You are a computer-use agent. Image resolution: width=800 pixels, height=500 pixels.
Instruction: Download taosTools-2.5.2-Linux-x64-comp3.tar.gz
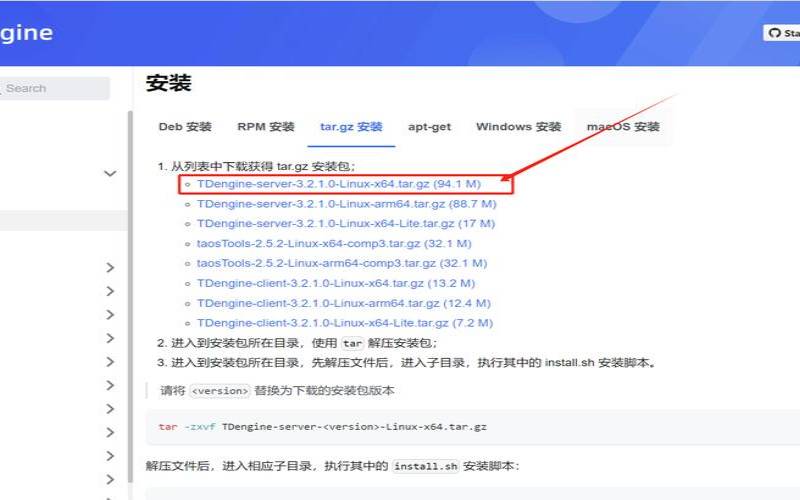(x=334, y=243)
